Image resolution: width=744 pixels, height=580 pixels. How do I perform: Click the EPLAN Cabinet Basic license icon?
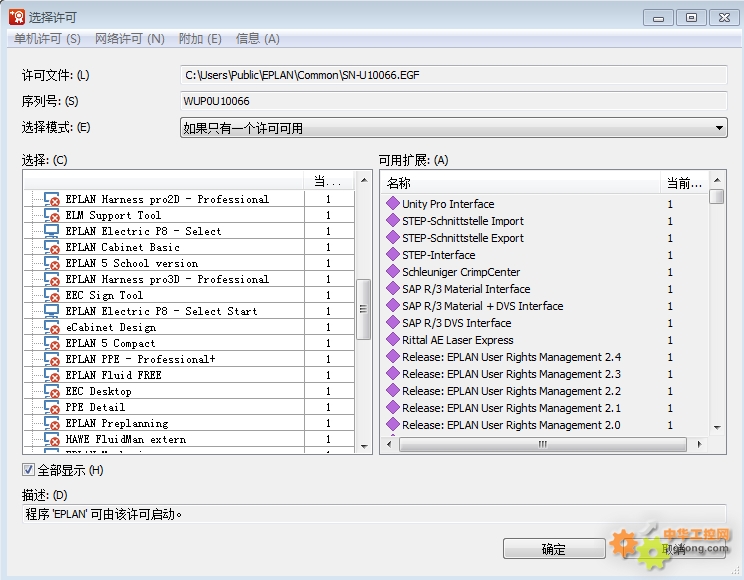tap(52, 247)
